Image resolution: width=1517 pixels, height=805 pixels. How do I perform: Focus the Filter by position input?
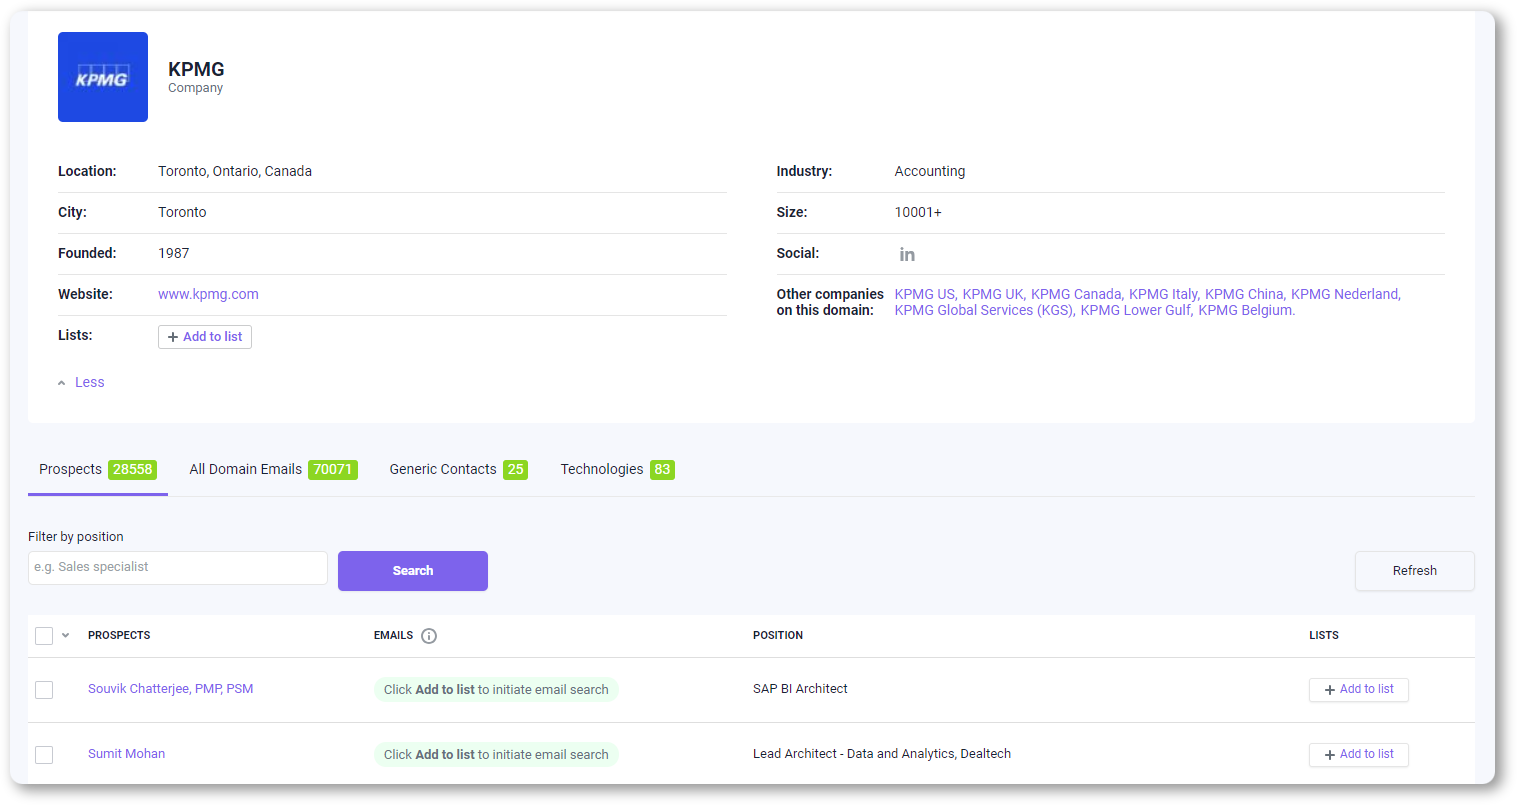(x=178, y=568)
